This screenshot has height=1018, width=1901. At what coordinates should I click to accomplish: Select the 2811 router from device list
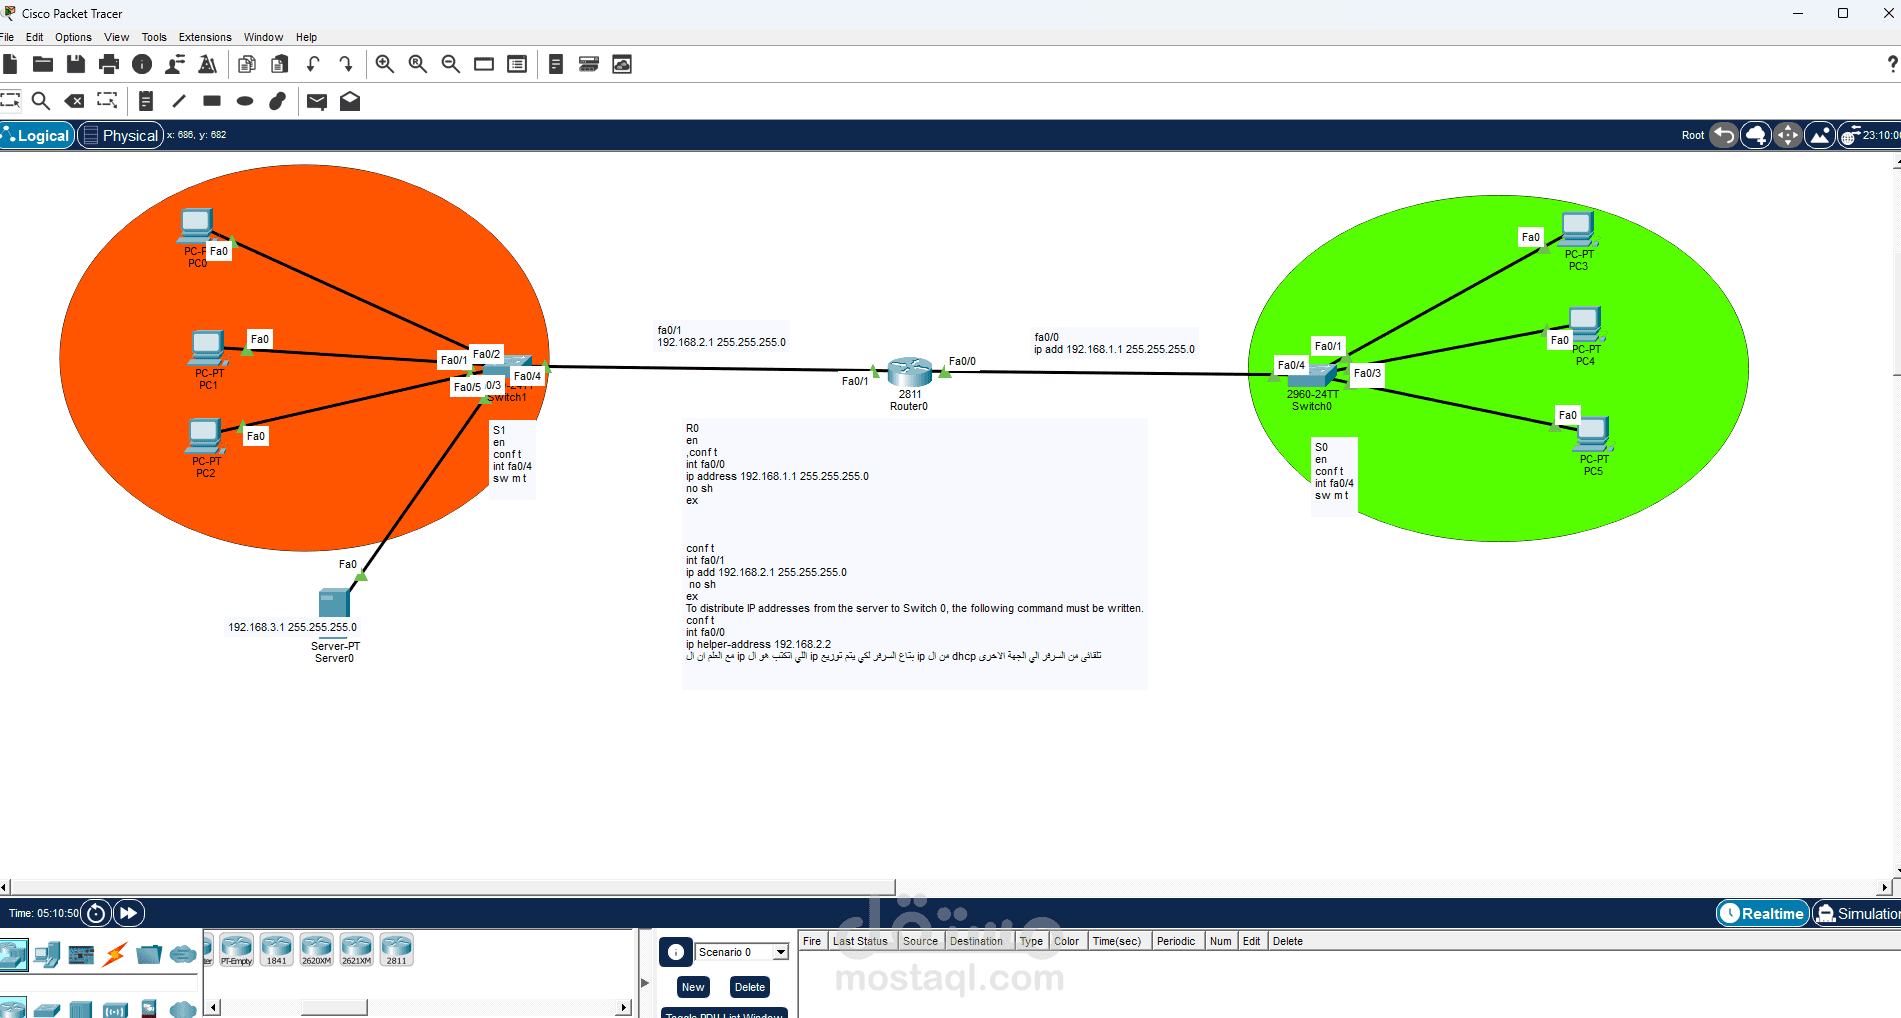(396, 949)
